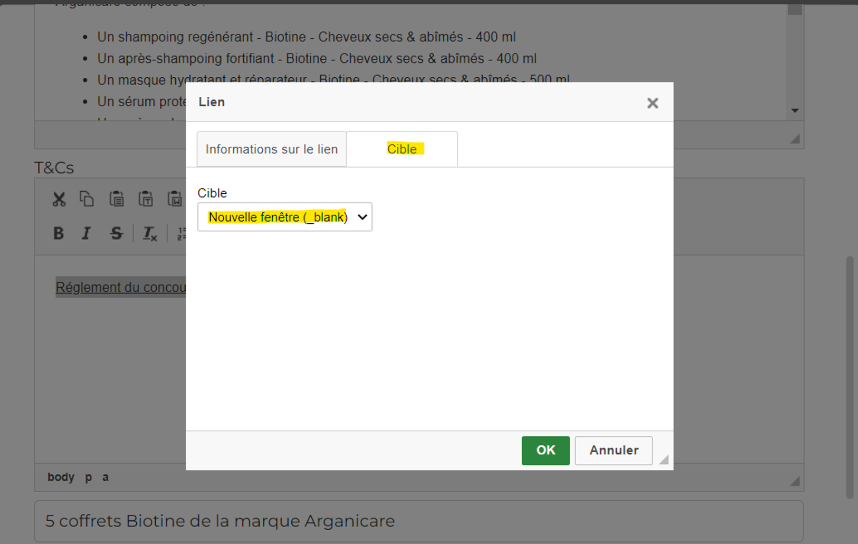Click the Cut scissors icon
The height and width of the screenshot is (544, 858).
pos(59,199)
